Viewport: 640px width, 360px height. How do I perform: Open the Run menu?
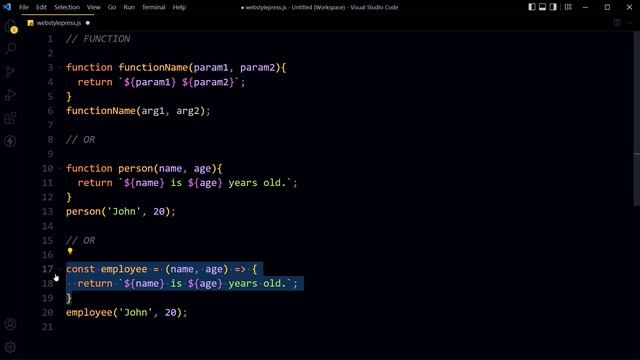point(129,7)
